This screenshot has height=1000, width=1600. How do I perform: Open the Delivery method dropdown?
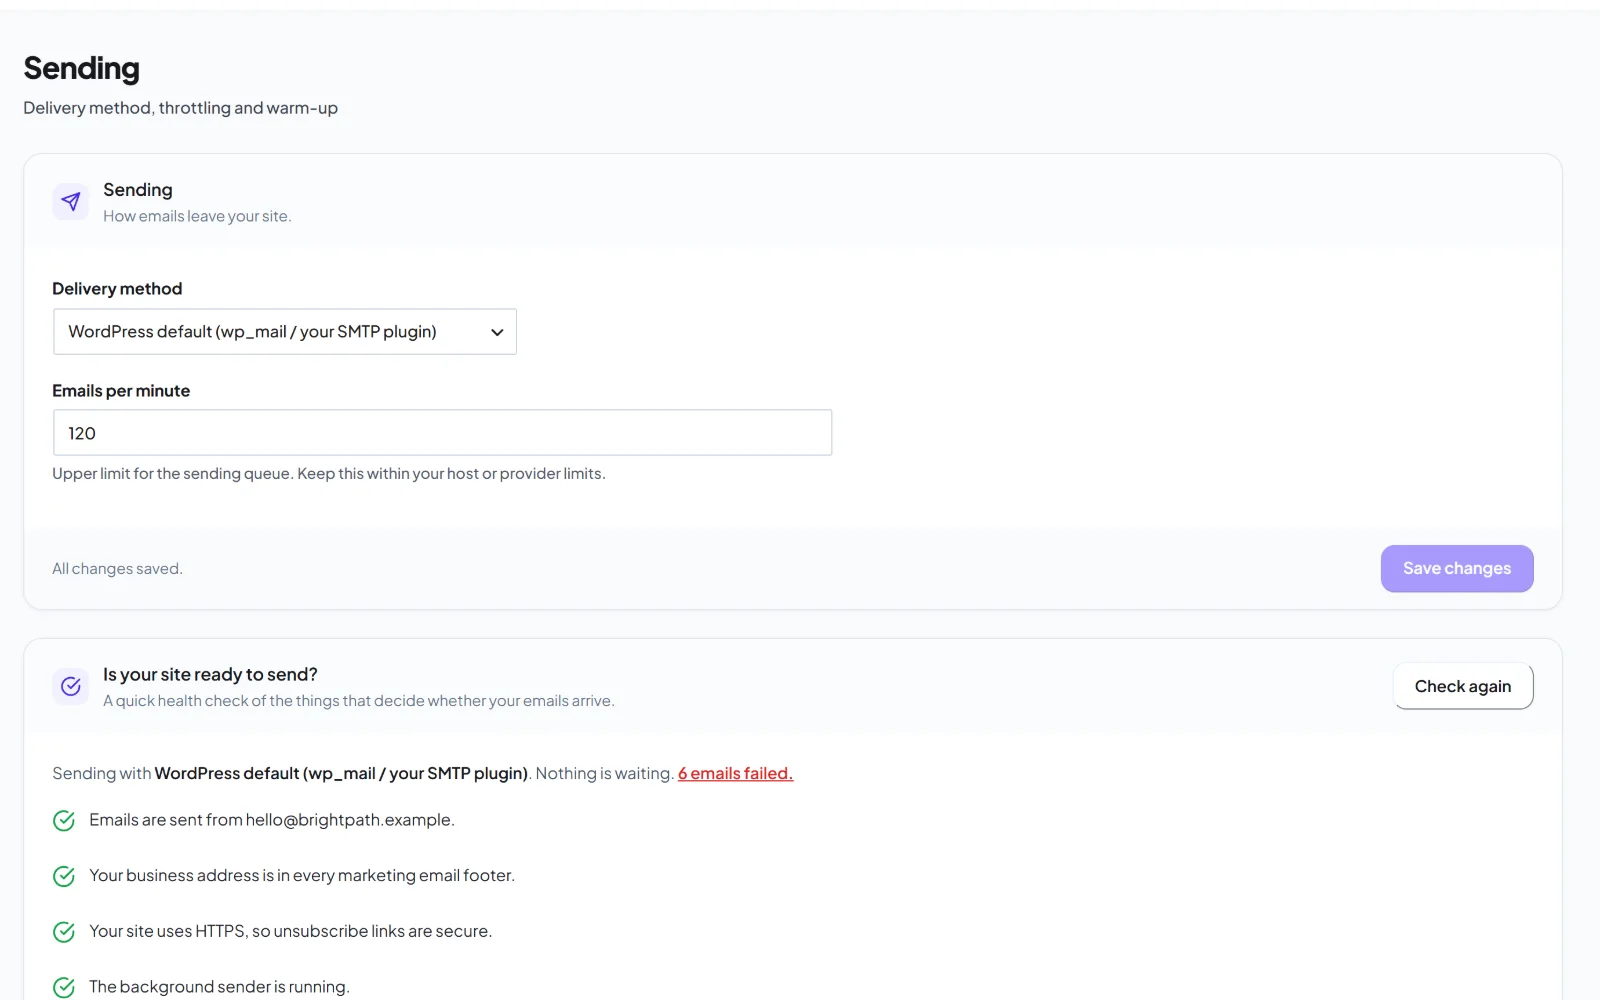[x=285, y=332]
